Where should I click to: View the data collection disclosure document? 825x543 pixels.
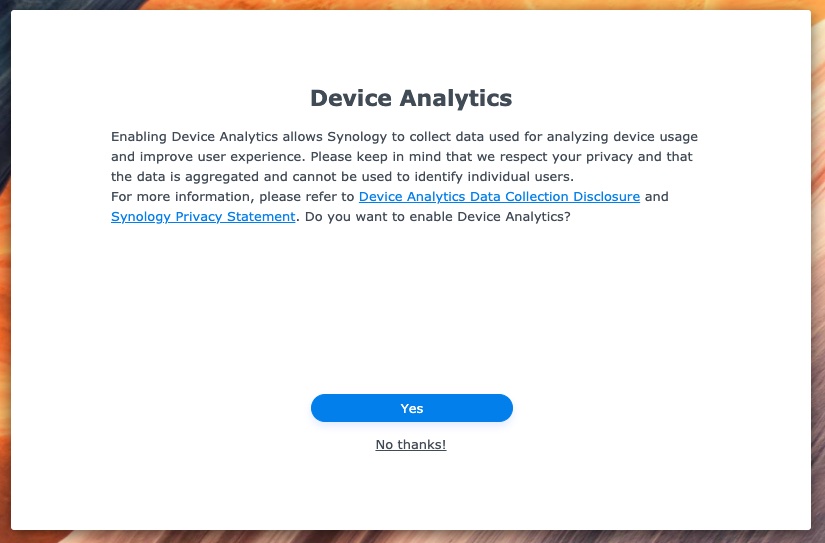(499, 196)
